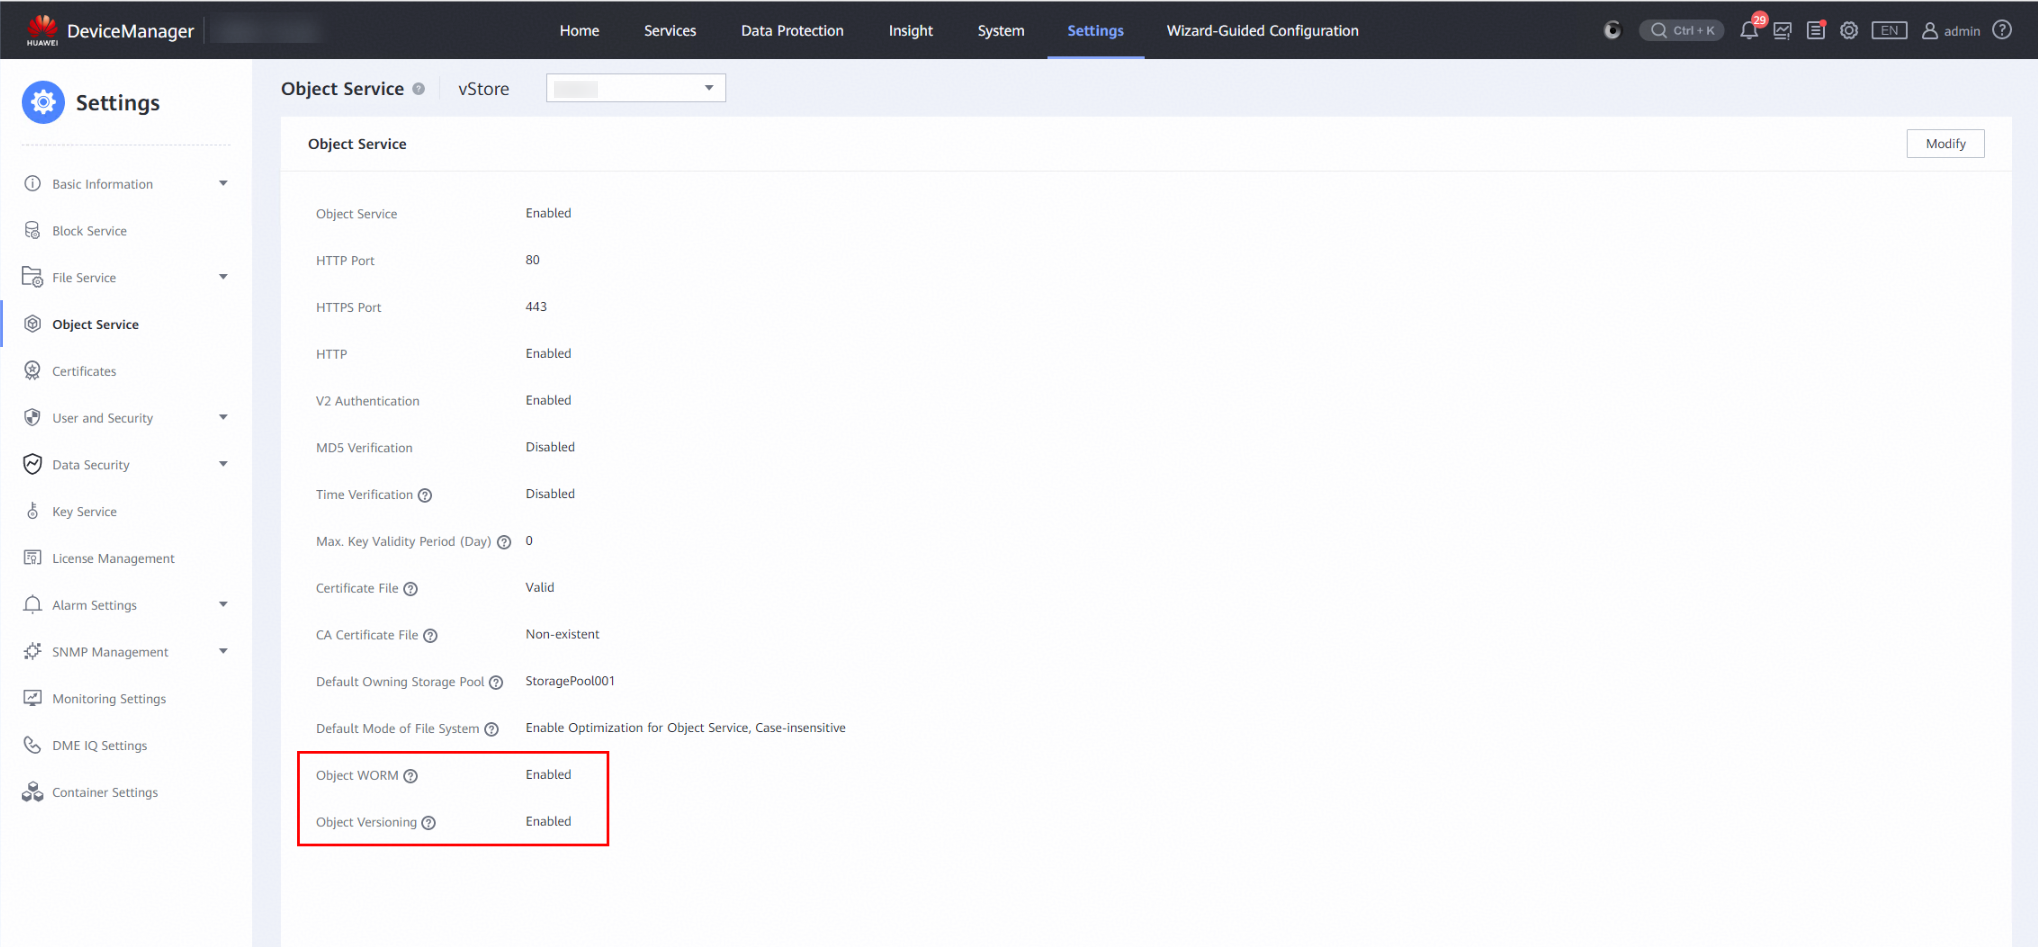Click the Modify button
The image size is (2038, 947).
point(1945,144)
